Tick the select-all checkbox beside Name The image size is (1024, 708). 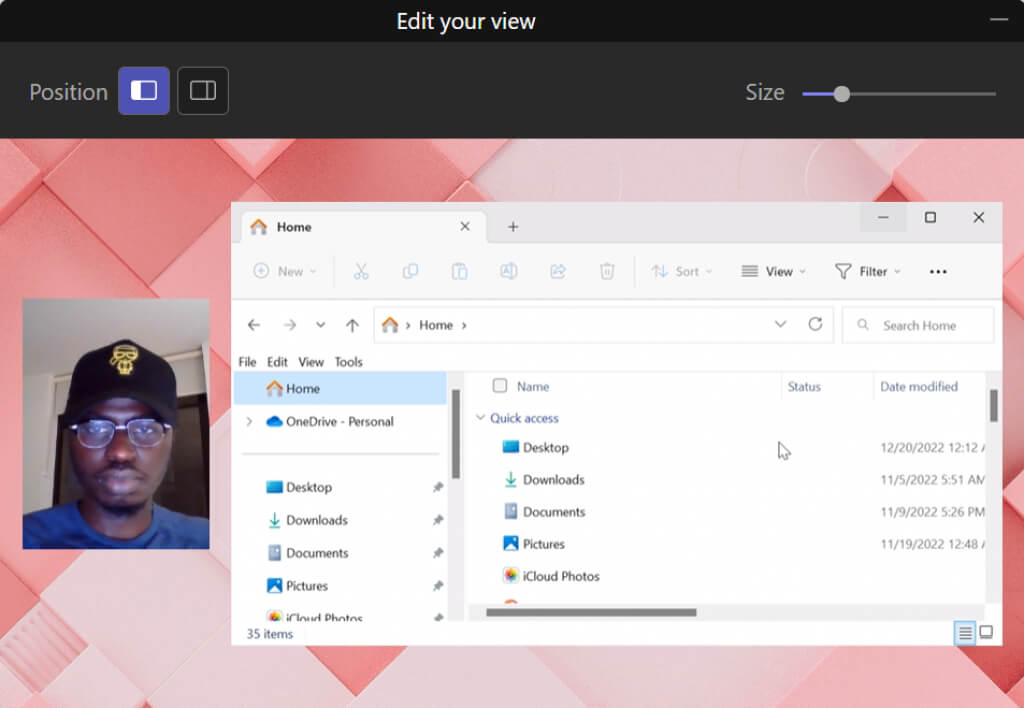500,386
